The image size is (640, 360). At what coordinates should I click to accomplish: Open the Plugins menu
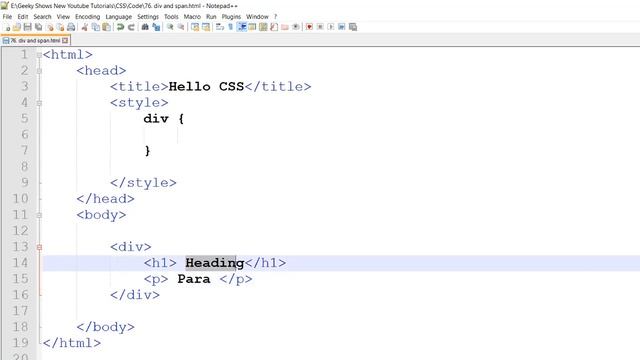231,17
